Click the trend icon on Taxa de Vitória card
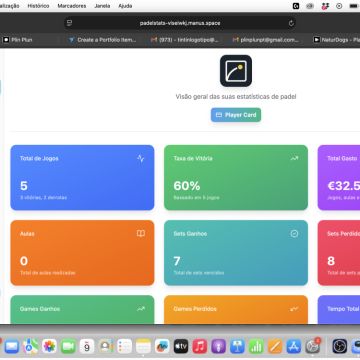The height and width of the screenshot is (360, 360). (x=294, y=159)
